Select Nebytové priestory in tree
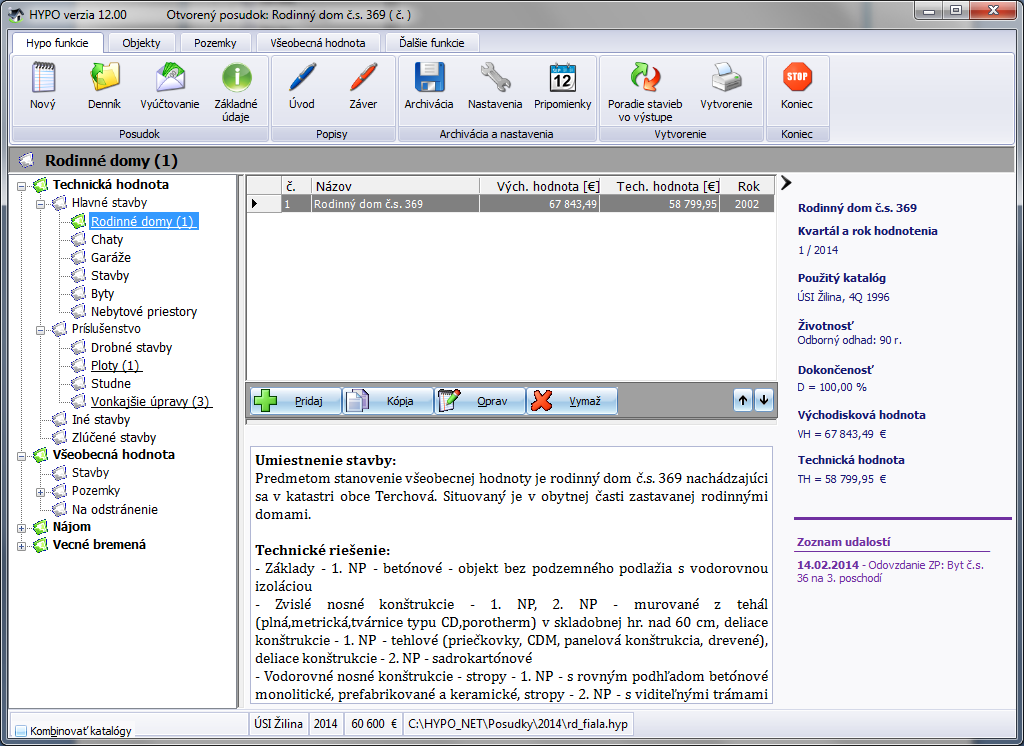 144,312
